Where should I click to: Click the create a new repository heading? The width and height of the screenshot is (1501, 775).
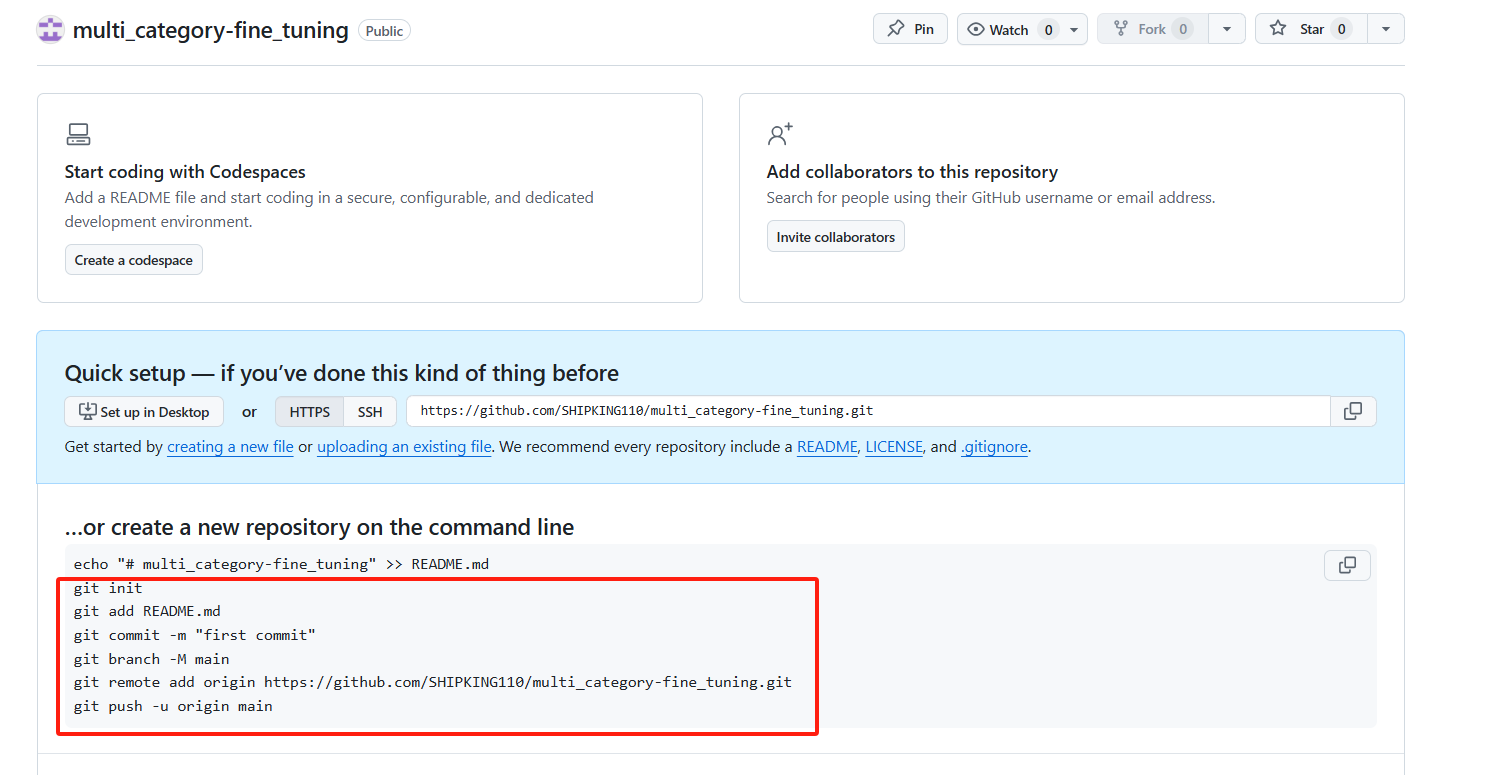319,527
